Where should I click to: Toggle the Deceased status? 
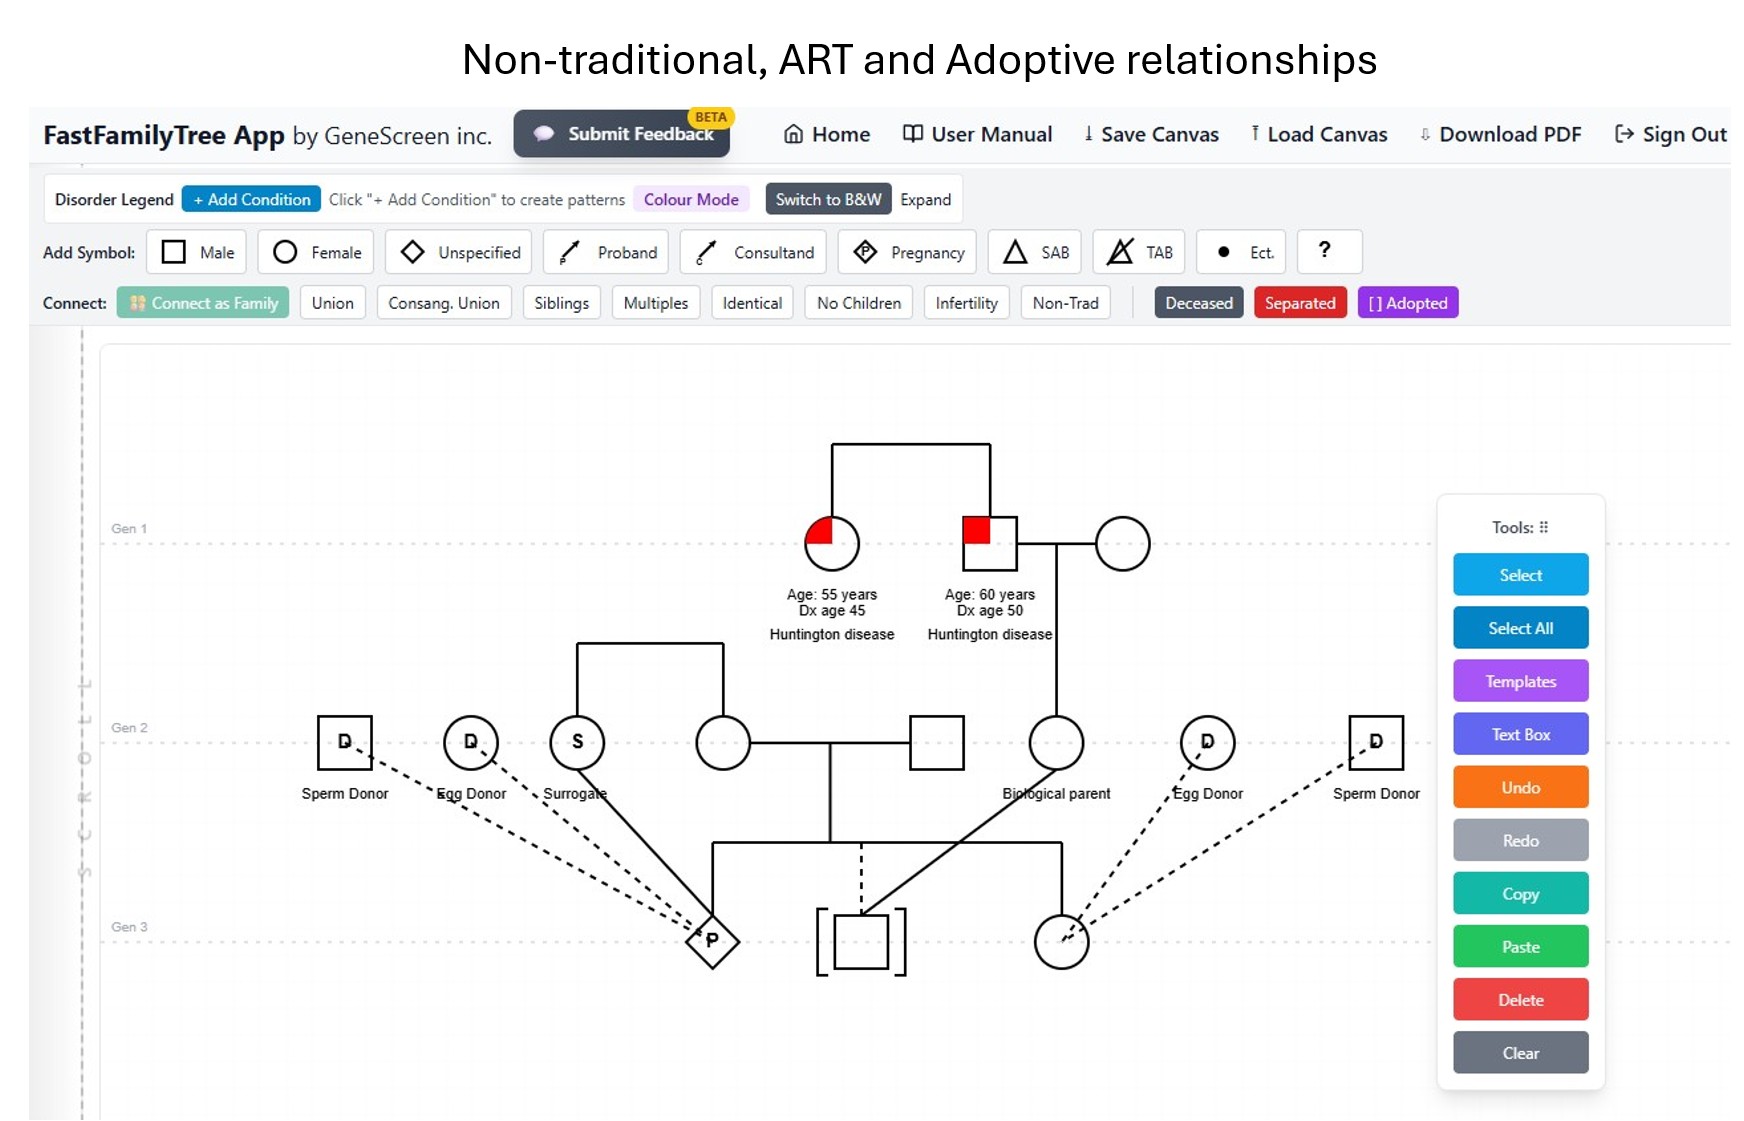[1198, 303]
